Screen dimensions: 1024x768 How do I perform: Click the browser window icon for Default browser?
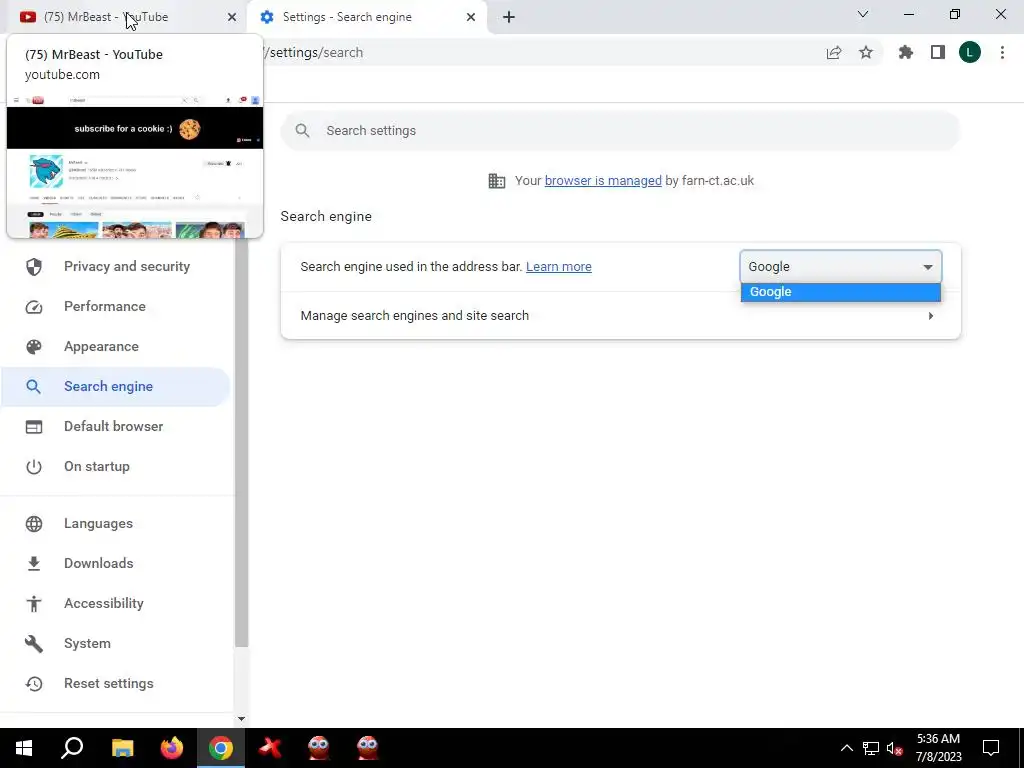pos(33,426)
